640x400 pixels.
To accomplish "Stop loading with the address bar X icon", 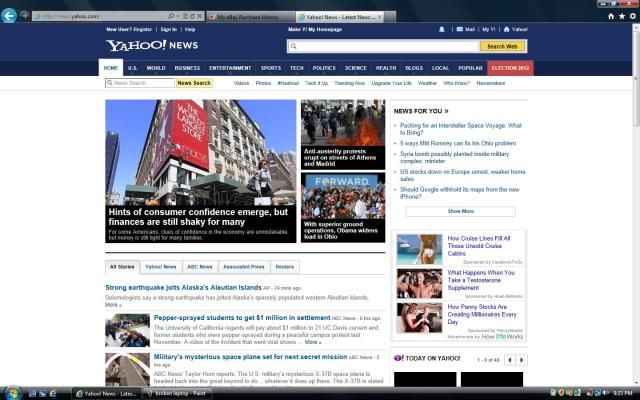I will (200, 16).
